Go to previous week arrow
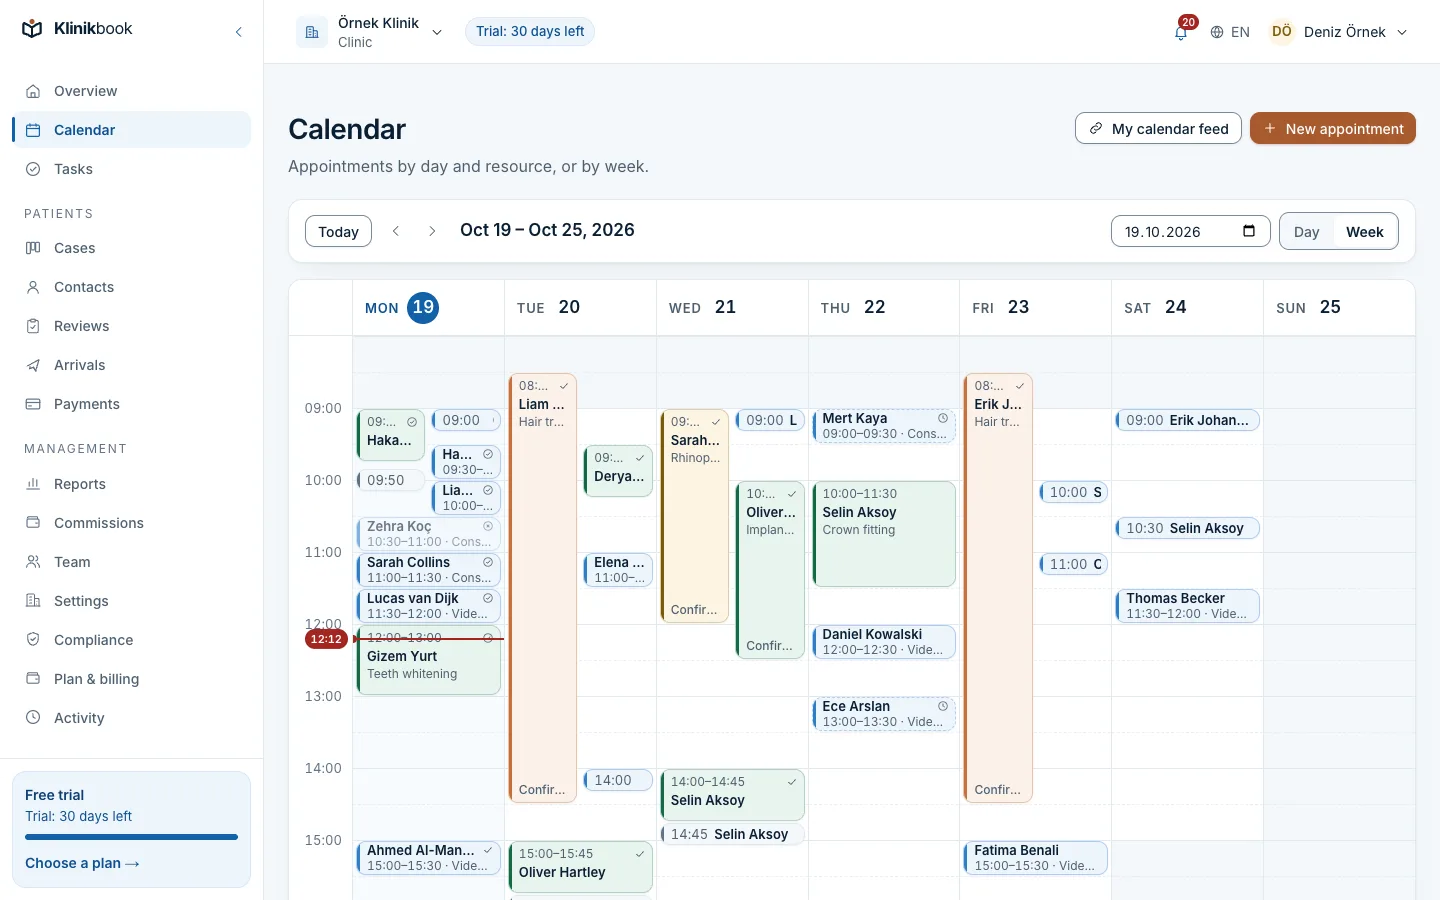The width and height of the screenshot is (1440, 900). point(396,231)
